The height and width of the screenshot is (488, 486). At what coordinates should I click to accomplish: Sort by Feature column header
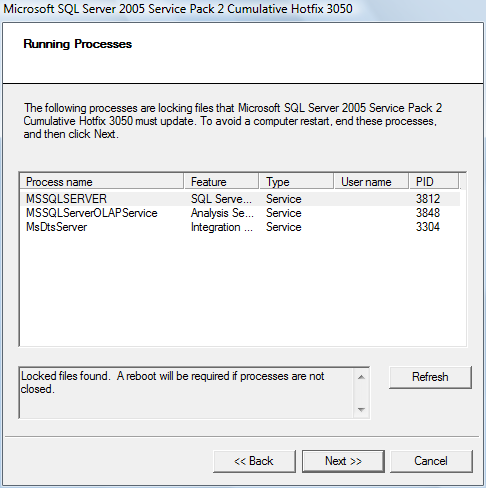[221, 182]
